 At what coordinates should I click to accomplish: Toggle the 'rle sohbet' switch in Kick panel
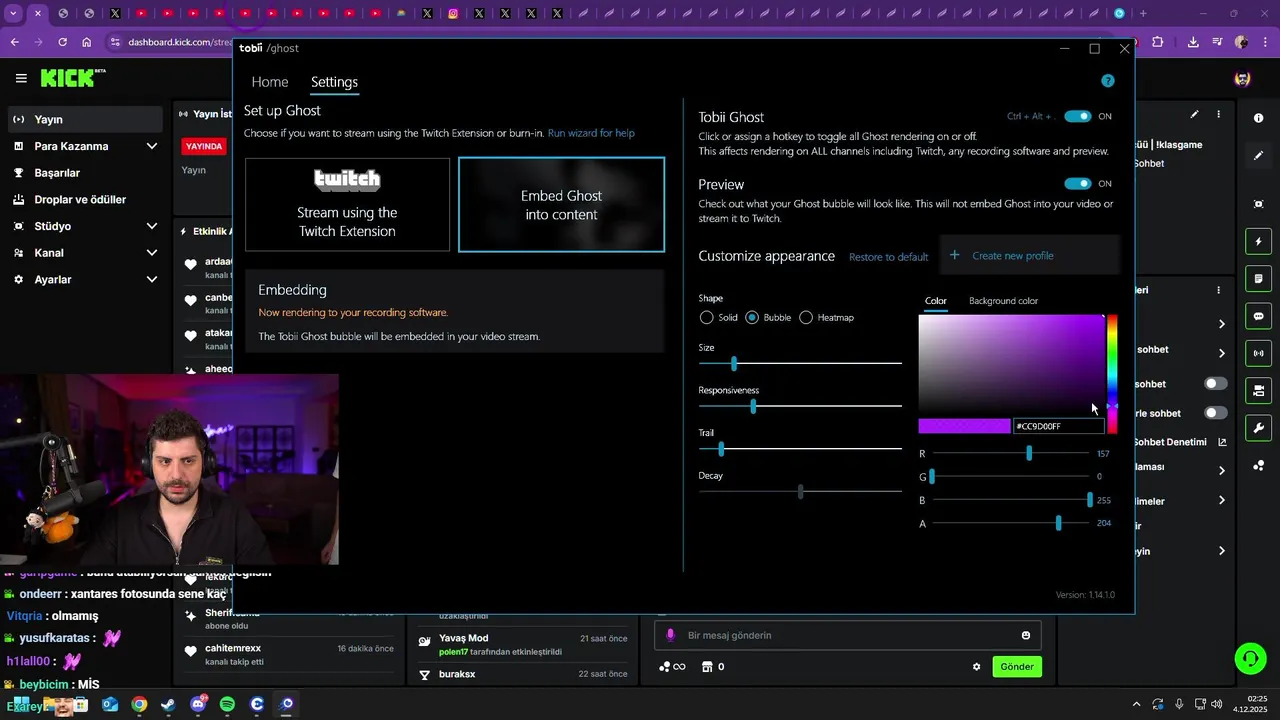pyautogui.click(x=1216, y=413)
